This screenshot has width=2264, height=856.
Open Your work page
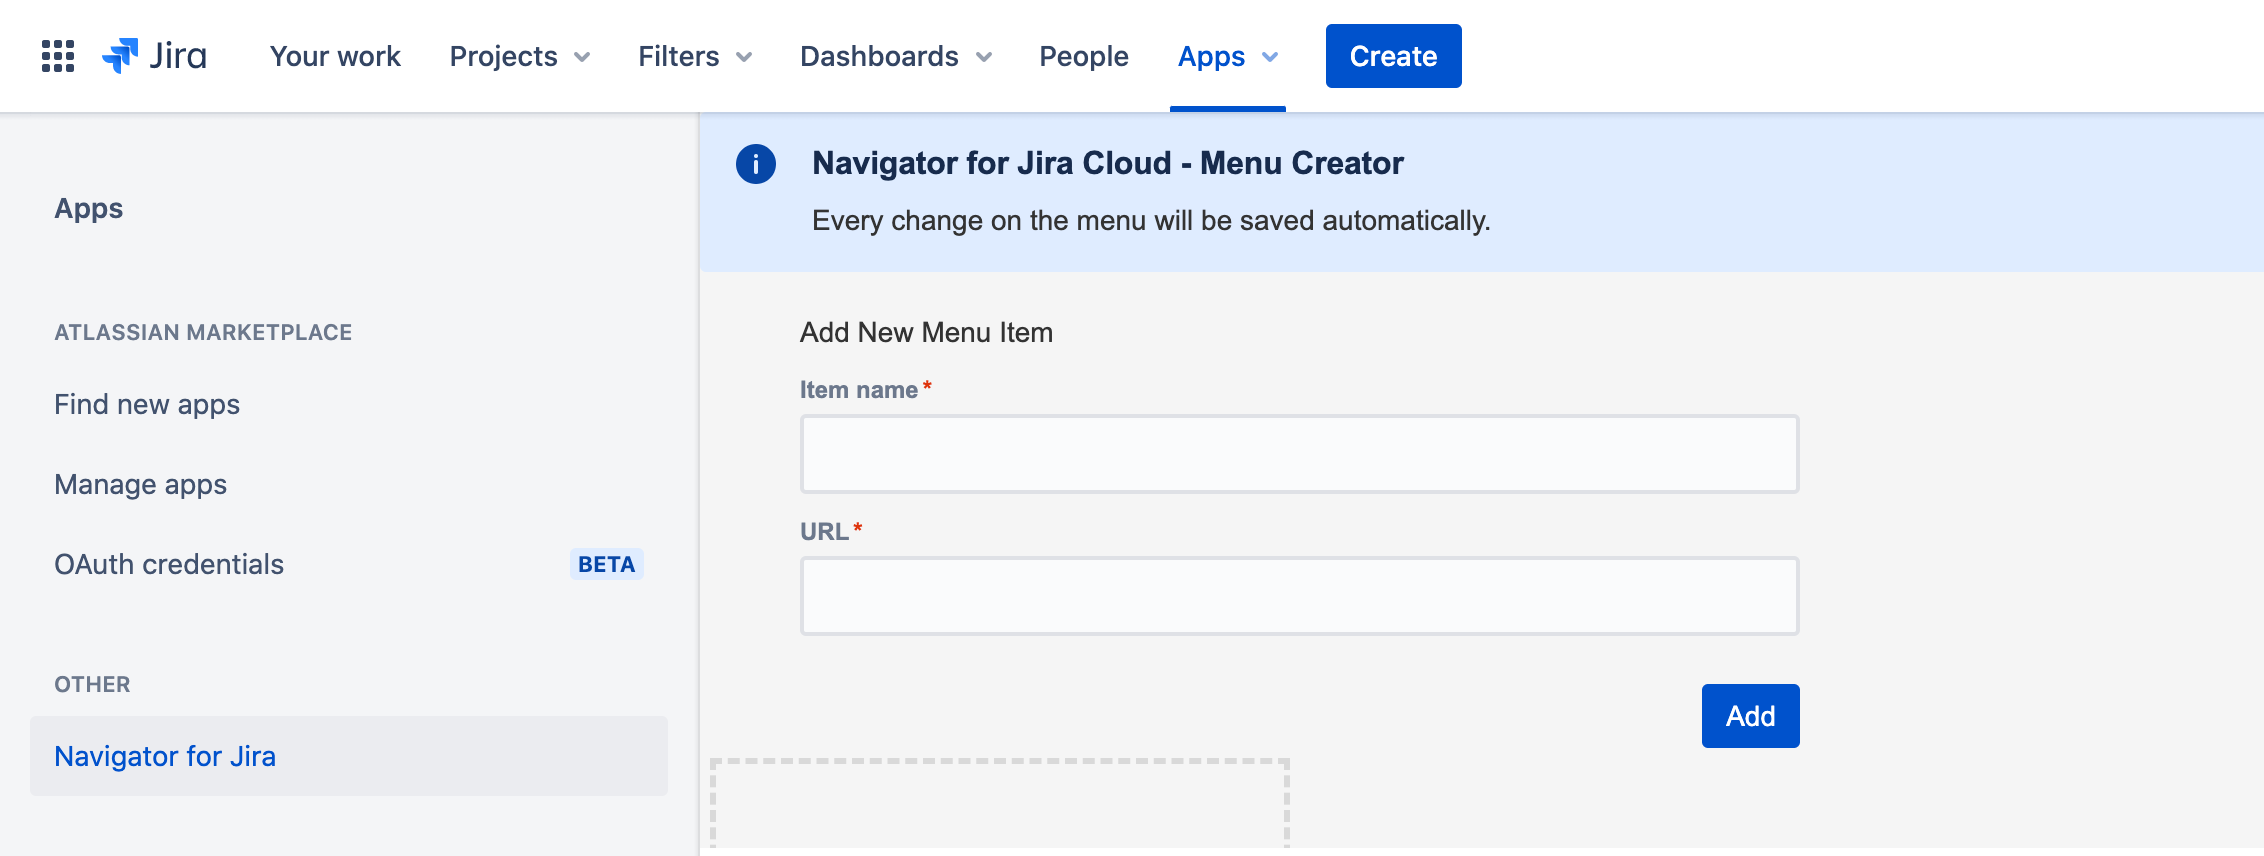click(335, 56)
